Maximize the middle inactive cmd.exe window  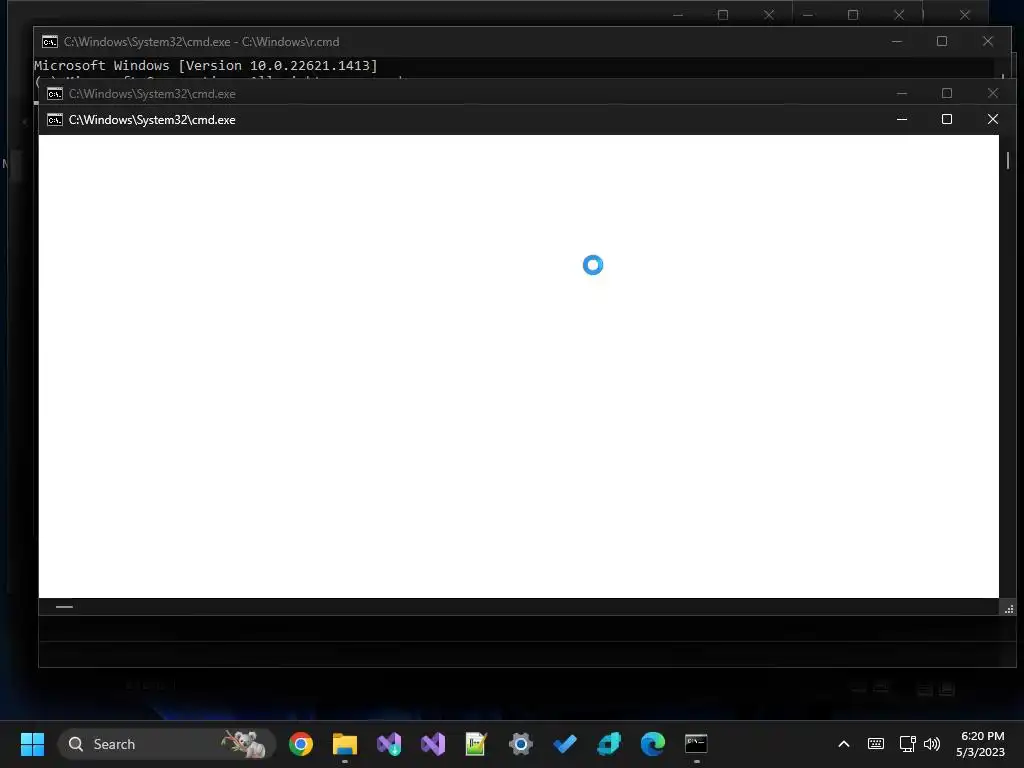coord(947,93)
